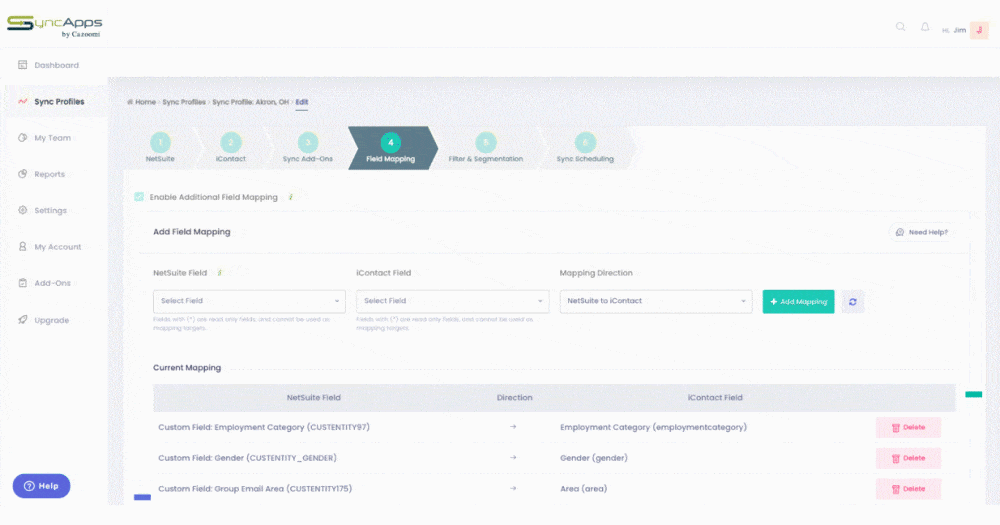Click direction arrow in Gender row
The image size is (1000, 525).
[513, 457]
